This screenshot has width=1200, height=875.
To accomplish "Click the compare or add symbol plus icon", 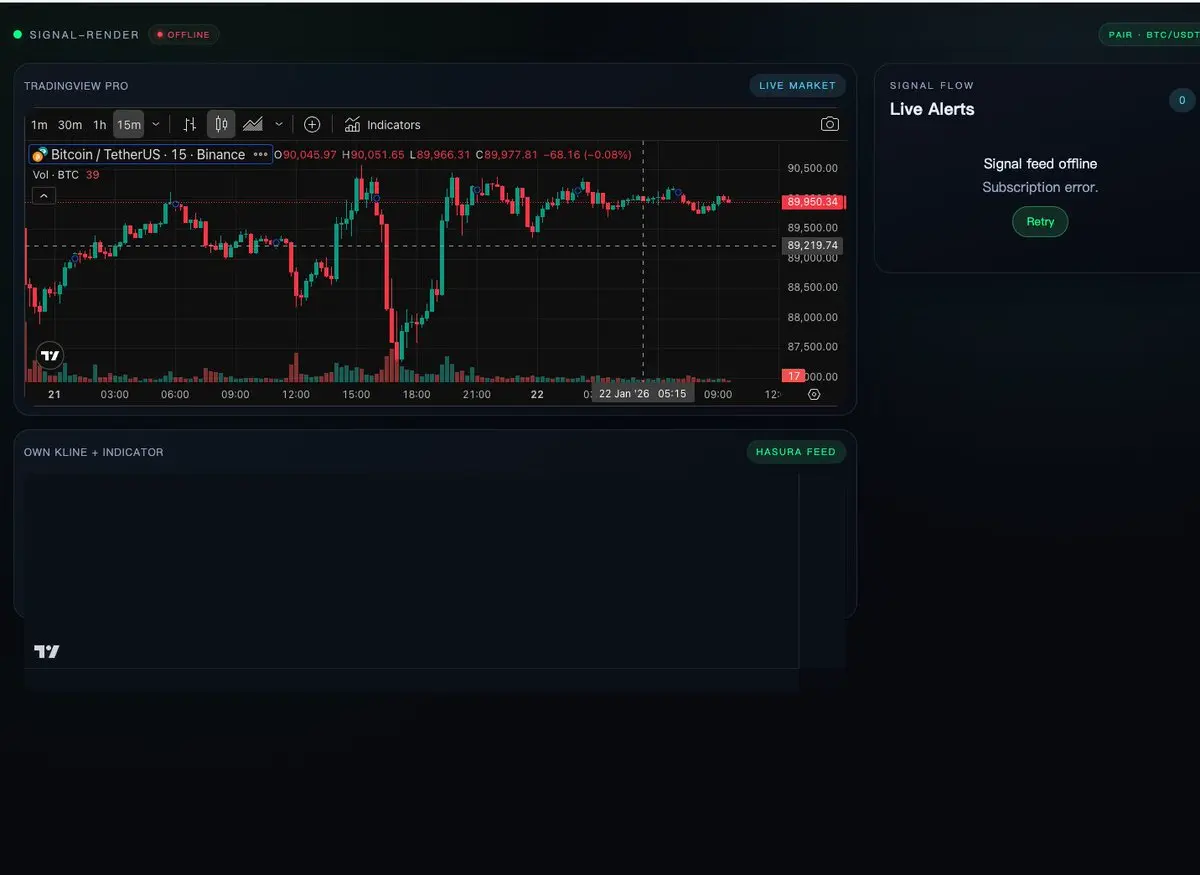I will [312, 125].
